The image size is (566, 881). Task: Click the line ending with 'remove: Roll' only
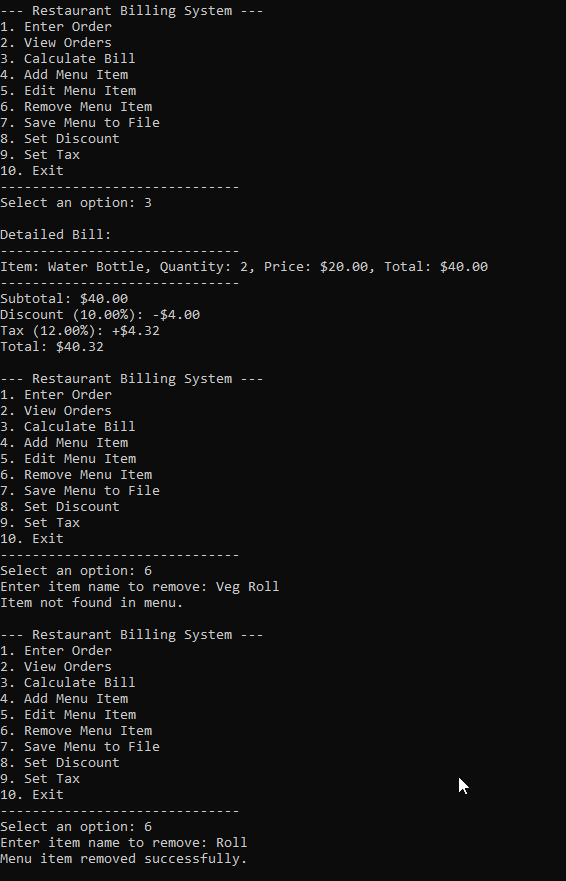pyautogui.click(x=124, y=843)
